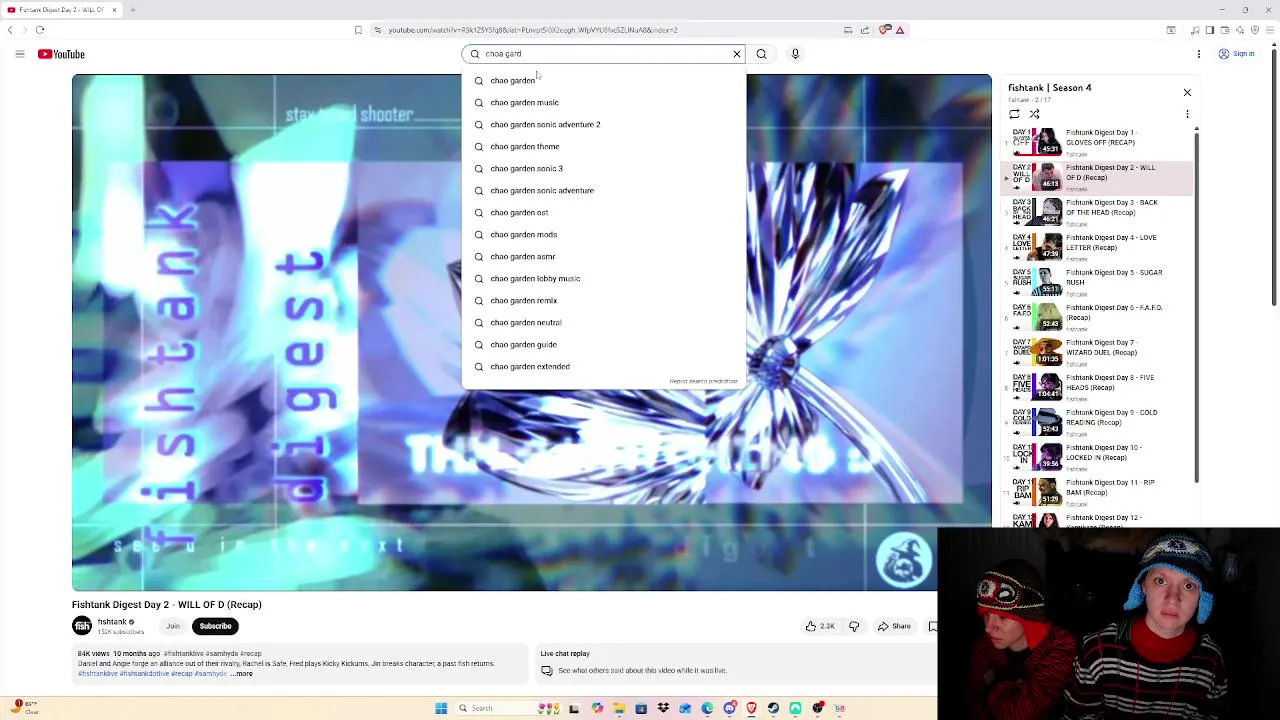
Task: Click the browser address URL field
Action: point(532,30)
